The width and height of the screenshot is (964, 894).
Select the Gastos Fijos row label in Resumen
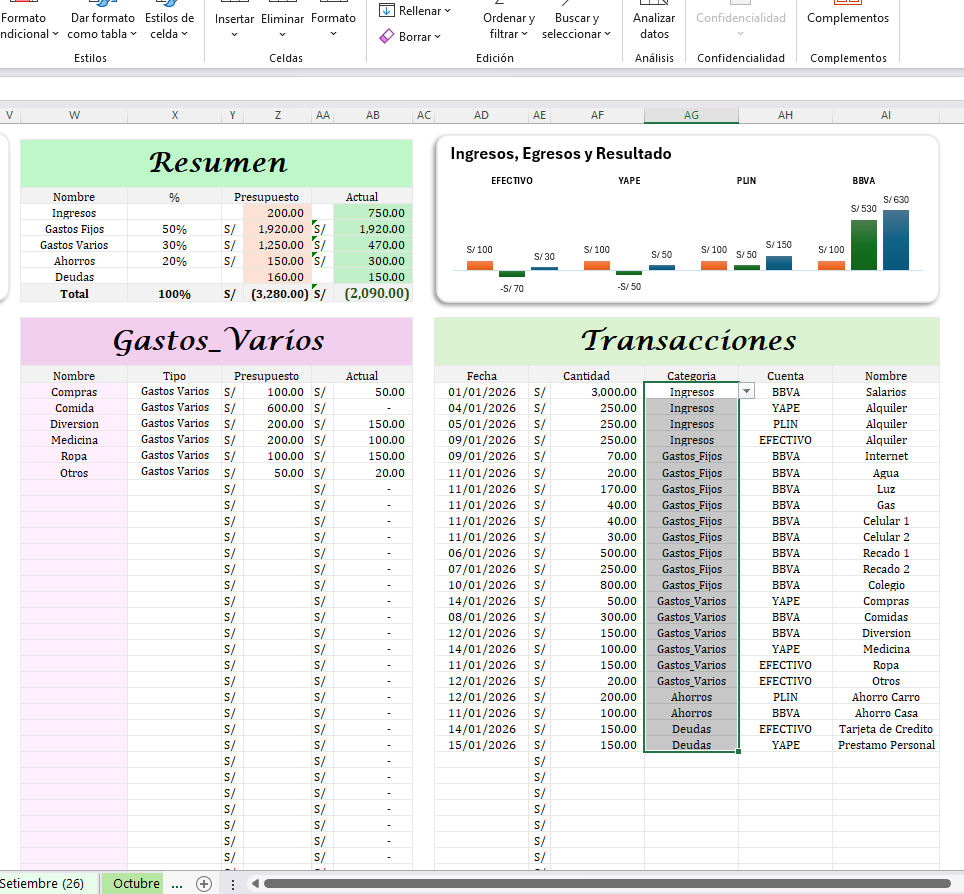[74, 229]
